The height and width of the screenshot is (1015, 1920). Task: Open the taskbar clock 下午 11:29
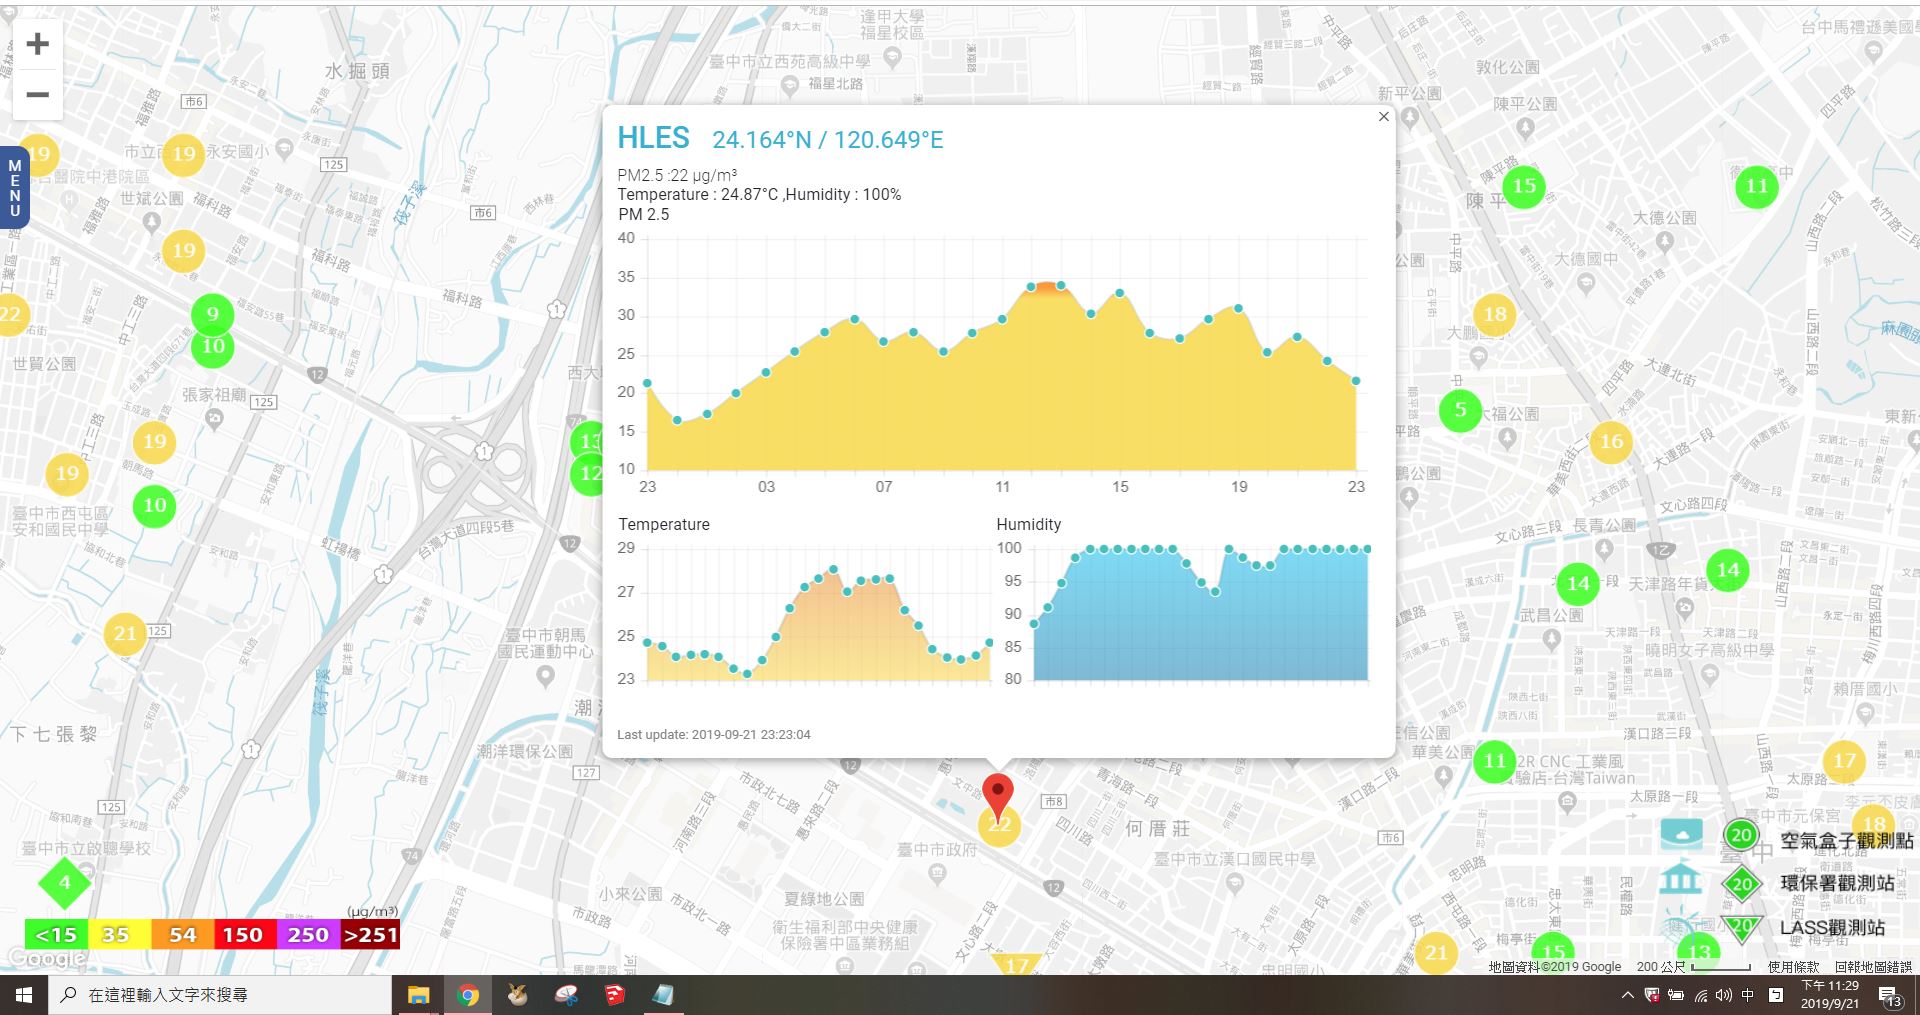click(1830, 995)
